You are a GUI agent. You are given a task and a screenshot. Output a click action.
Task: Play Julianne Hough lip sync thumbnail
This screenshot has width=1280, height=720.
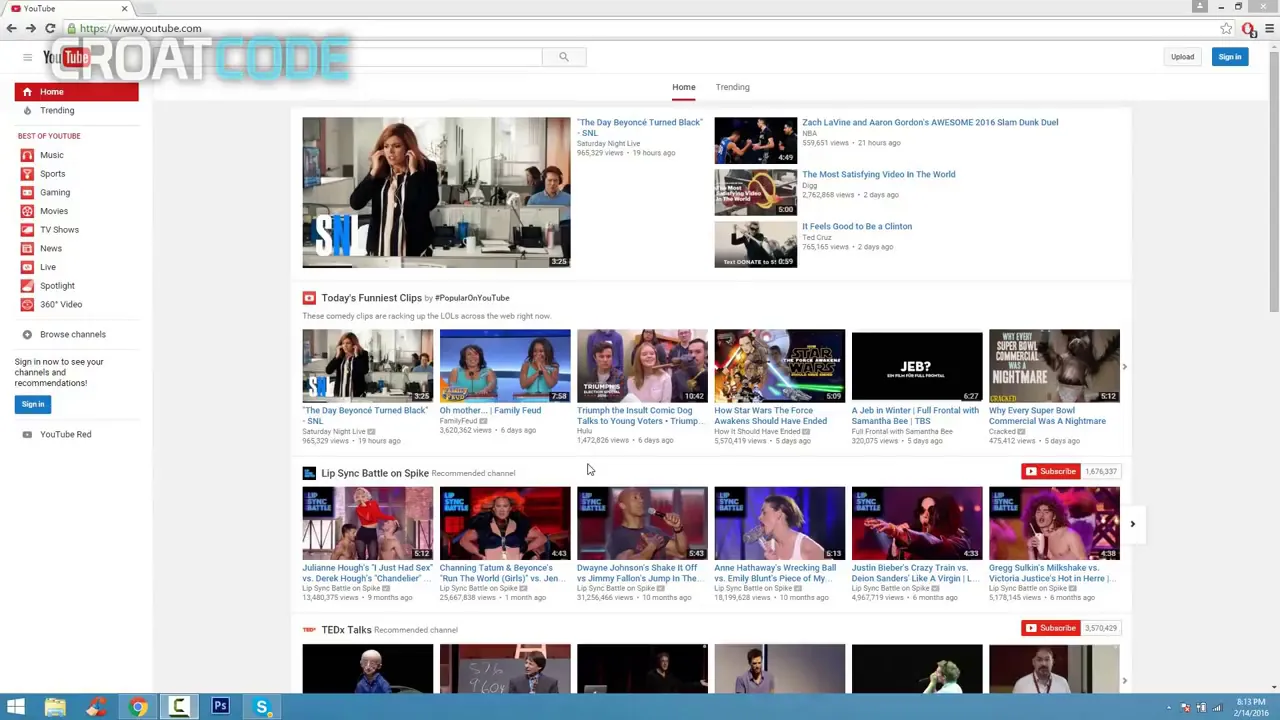pyautogui.click(x=368, y=523)
